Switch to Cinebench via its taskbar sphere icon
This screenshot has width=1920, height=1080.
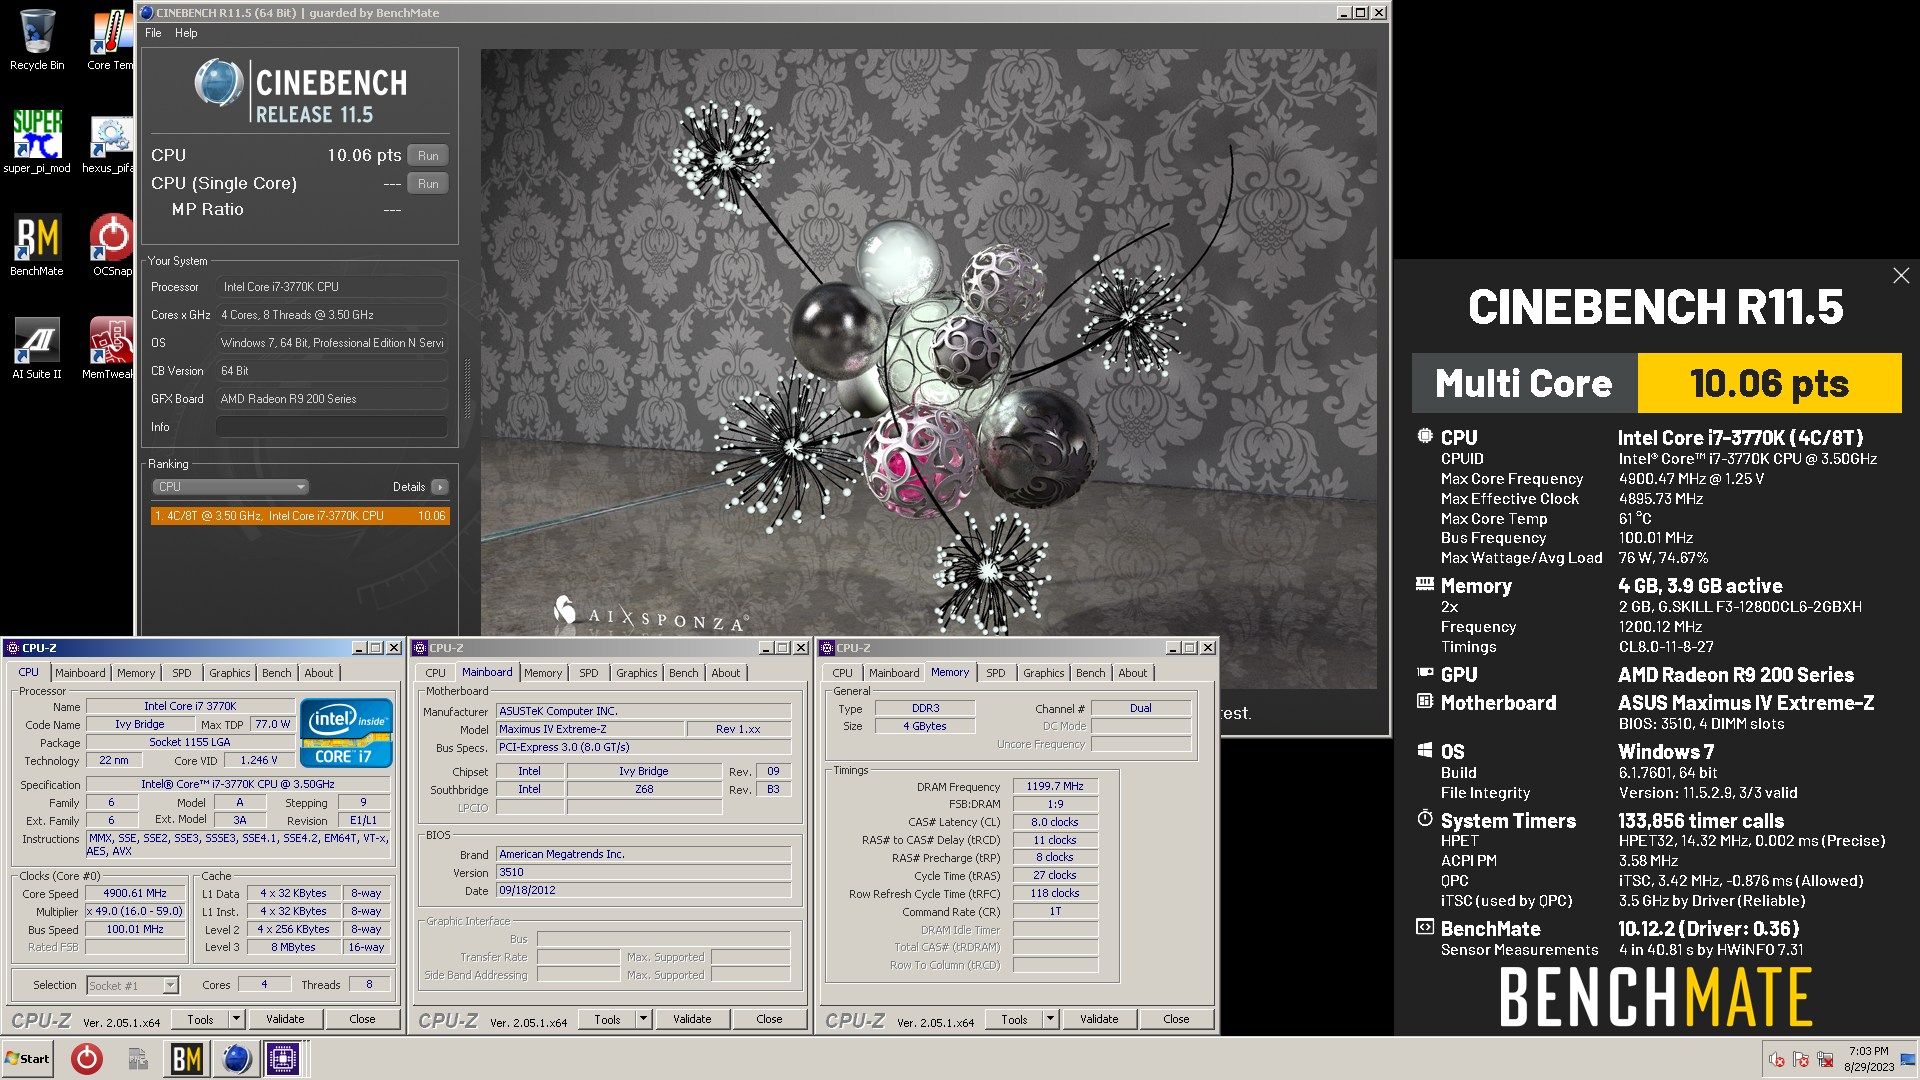coord(237,1059)
